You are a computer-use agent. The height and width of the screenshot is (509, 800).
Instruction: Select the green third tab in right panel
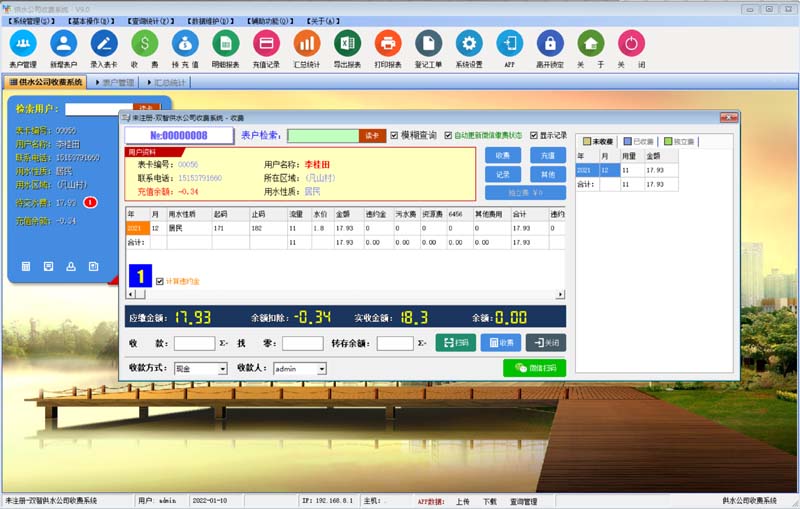(679, 141)
